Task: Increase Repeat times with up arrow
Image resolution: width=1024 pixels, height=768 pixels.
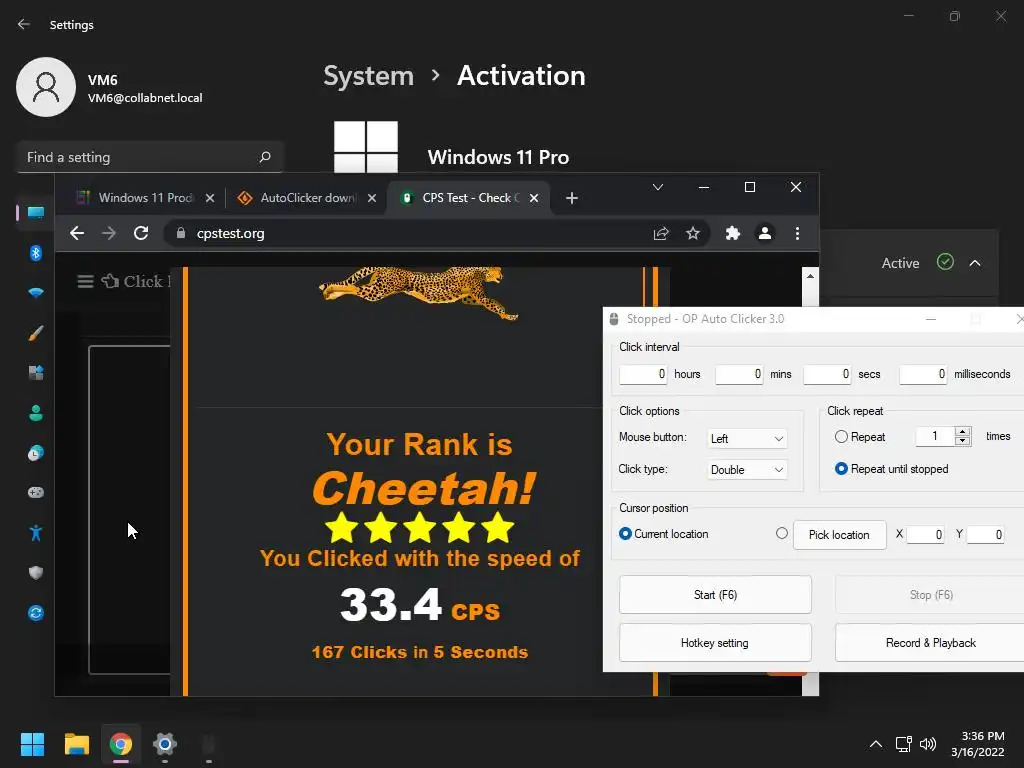Action: [962, 431]
